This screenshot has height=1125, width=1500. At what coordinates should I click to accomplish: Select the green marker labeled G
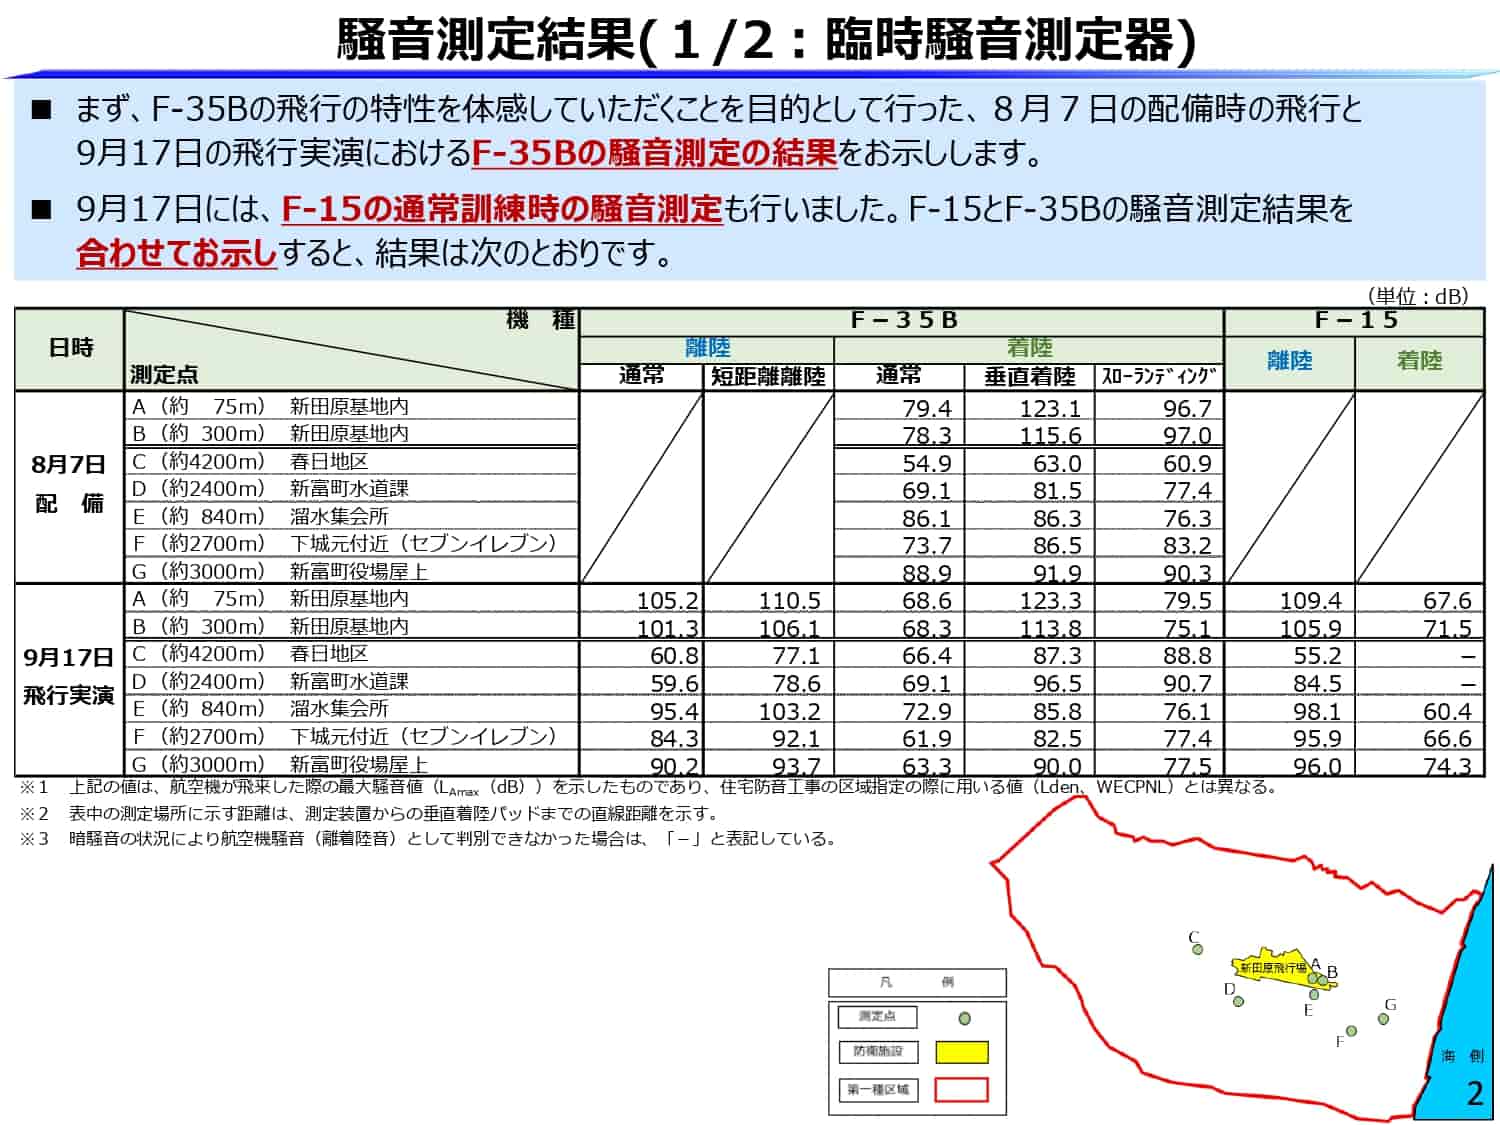1383,1019
